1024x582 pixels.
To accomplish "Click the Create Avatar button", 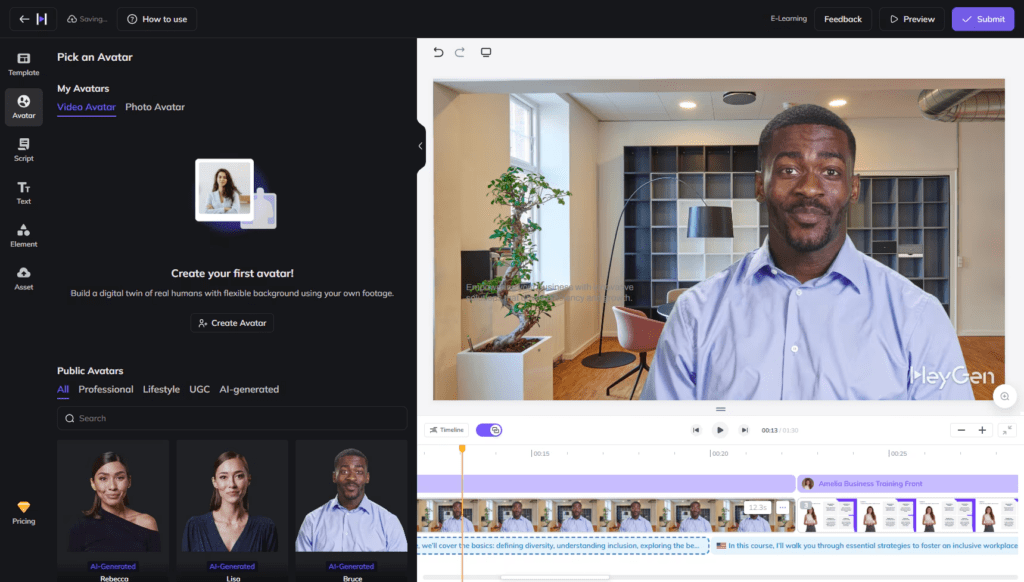I will point(232,323).
